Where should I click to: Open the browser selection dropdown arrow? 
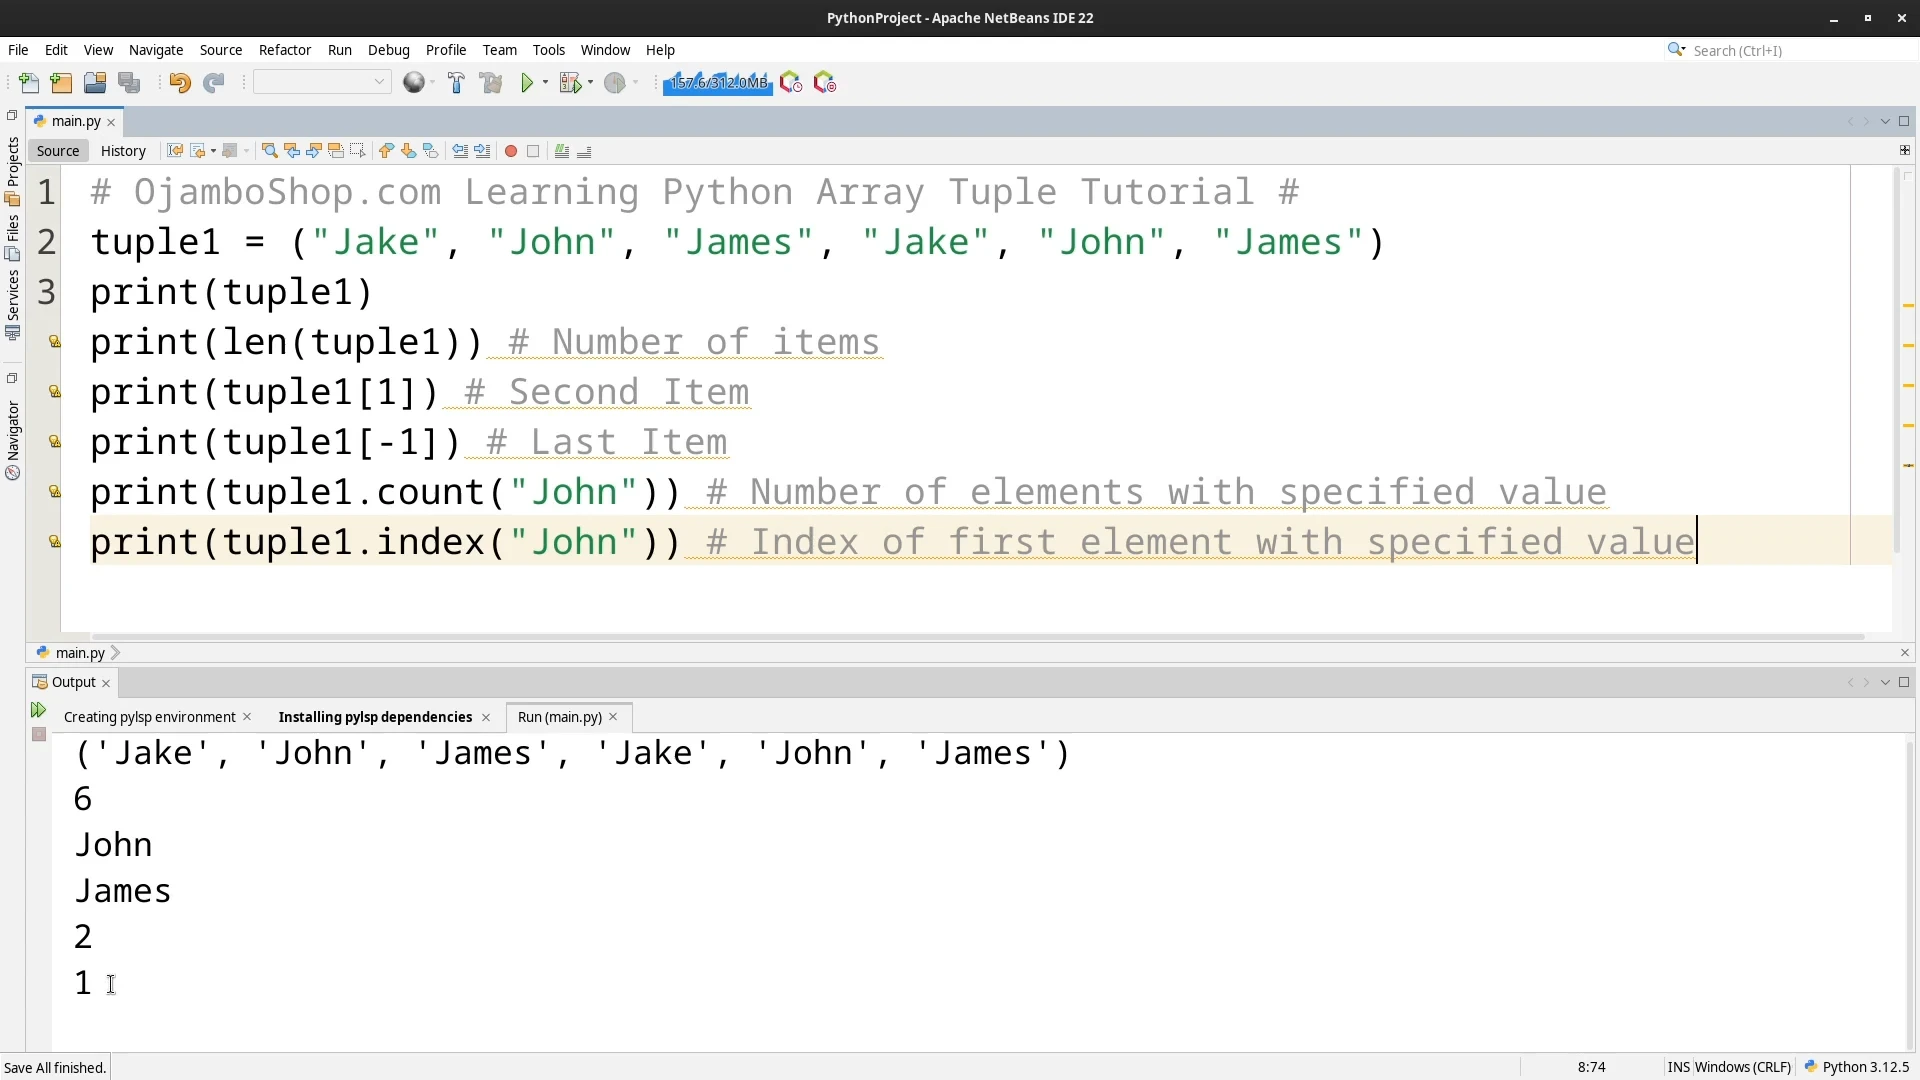click(432, 83)
